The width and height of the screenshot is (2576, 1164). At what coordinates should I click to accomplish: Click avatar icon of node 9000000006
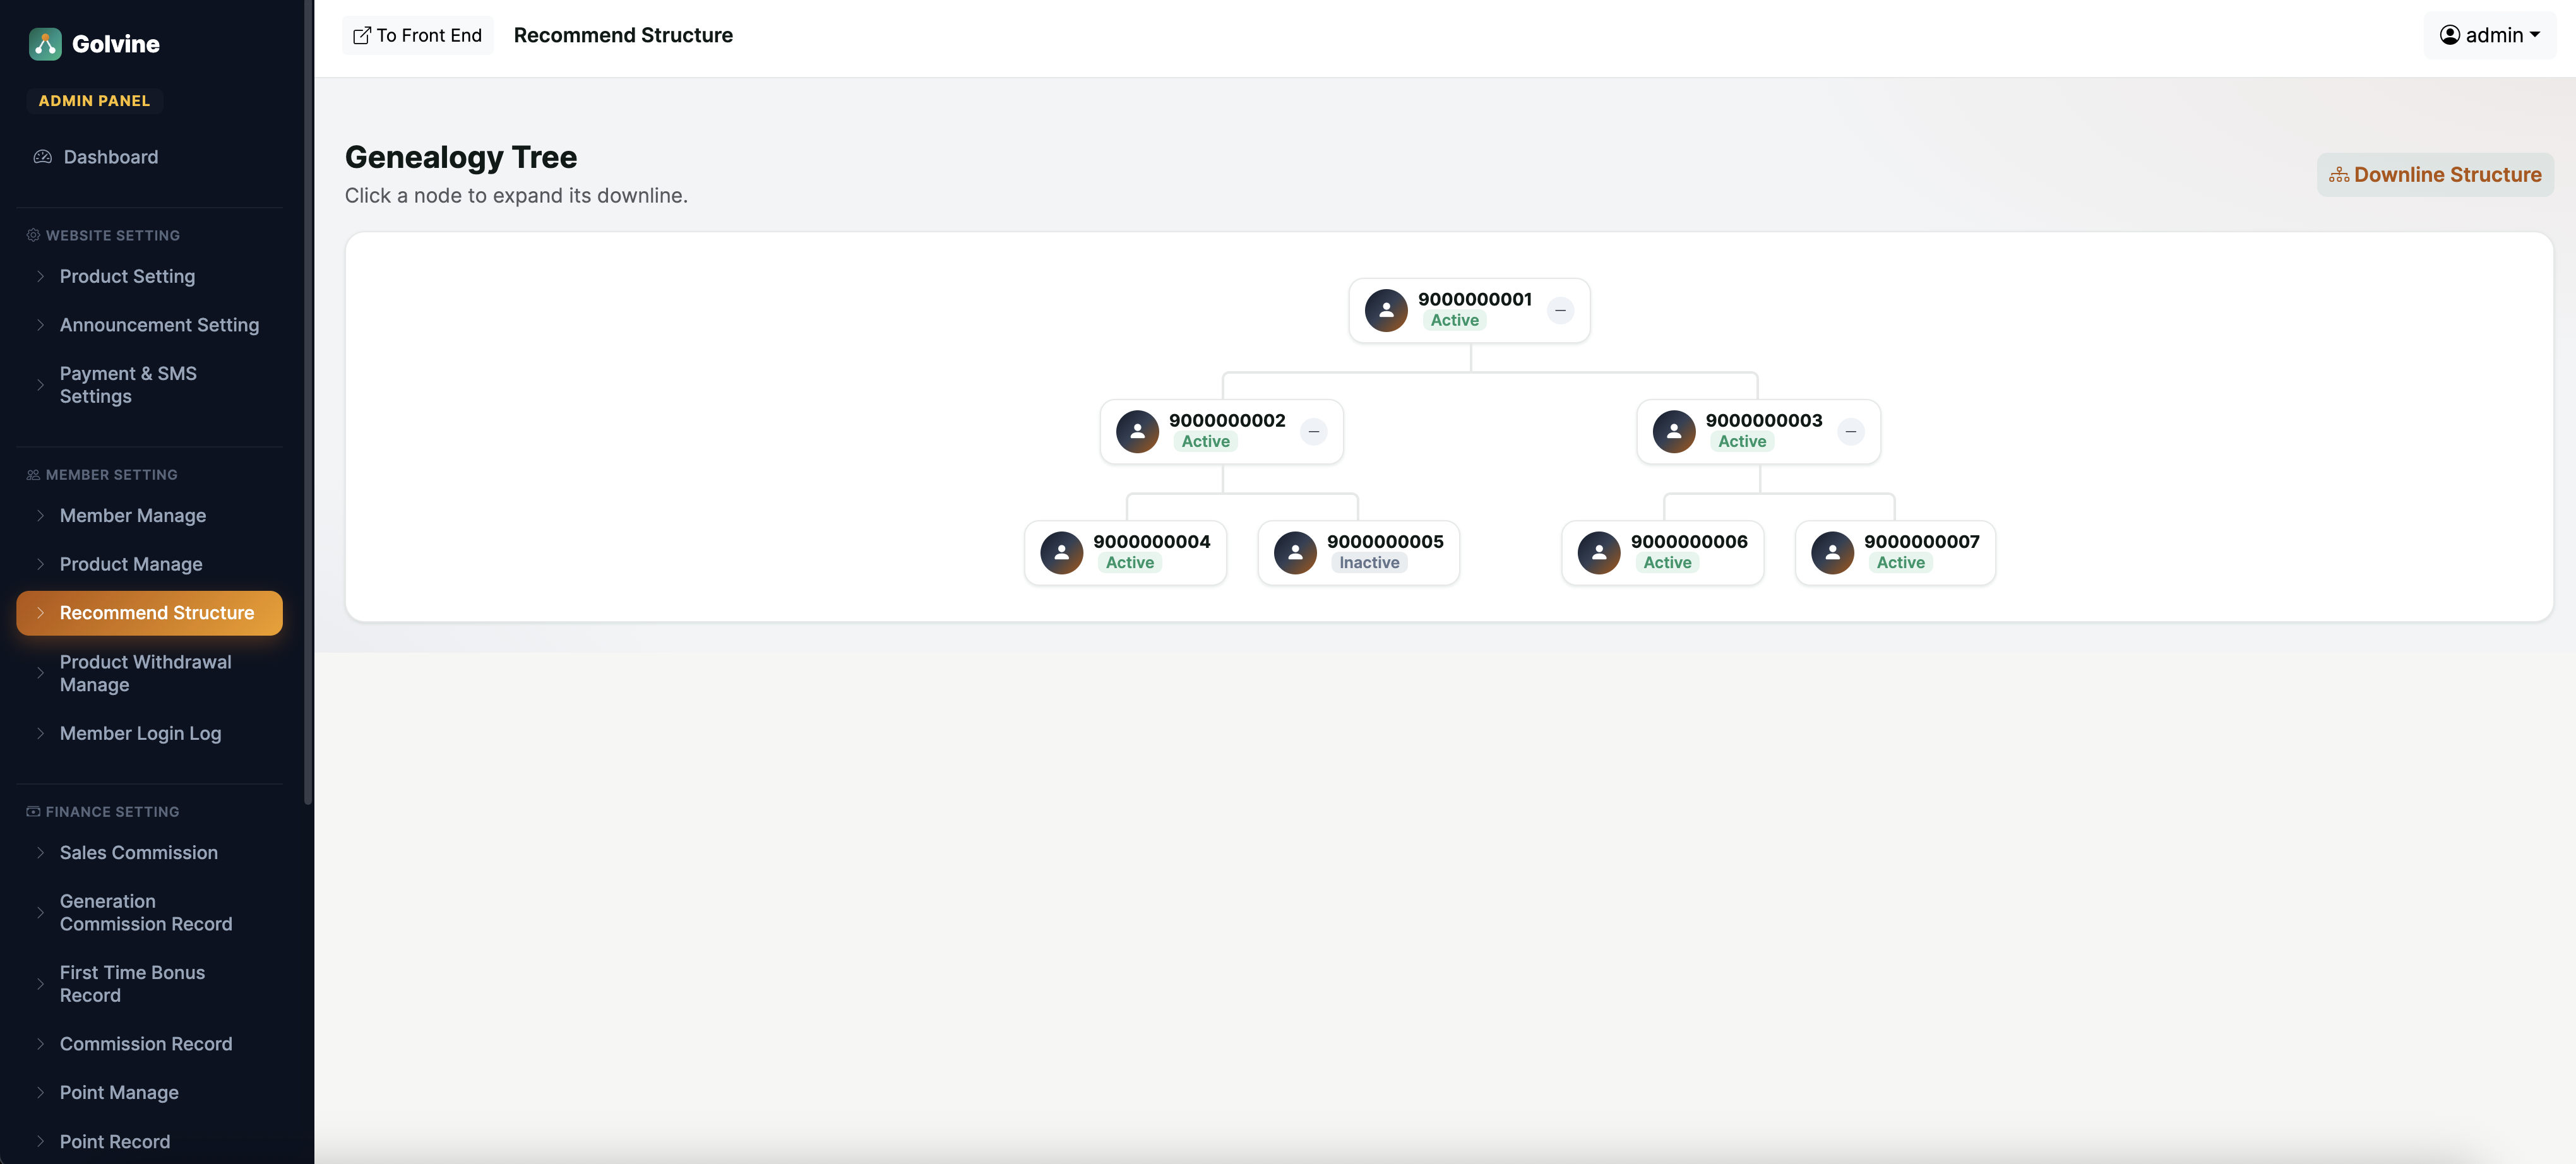click(x=1598, y=552)
